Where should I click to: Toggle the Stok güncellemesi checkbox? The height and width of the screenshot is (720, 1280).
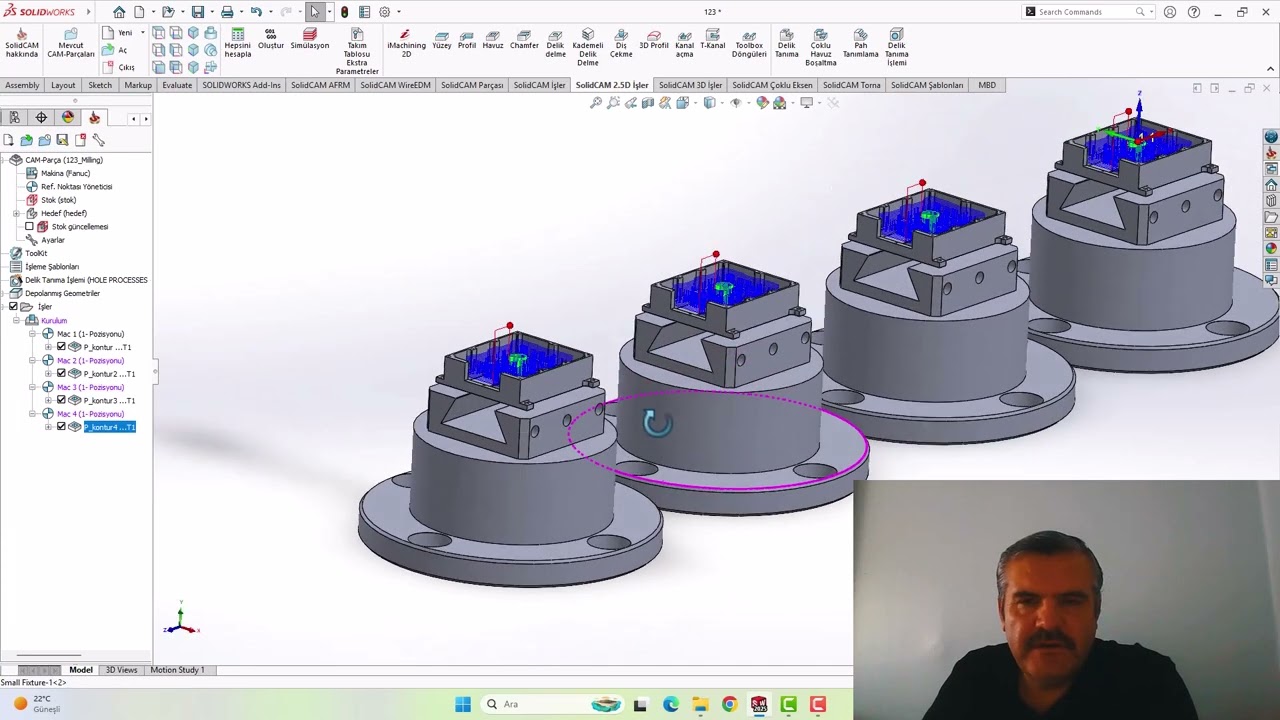(29, 226)
